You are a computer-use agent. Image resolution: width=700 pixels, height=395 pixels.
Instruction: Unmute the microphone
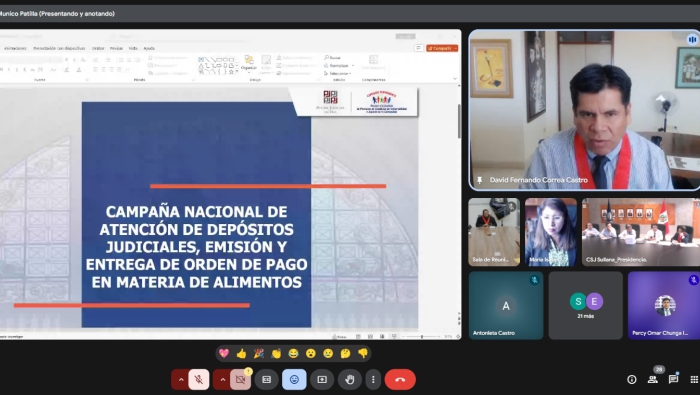pos(199,379)
